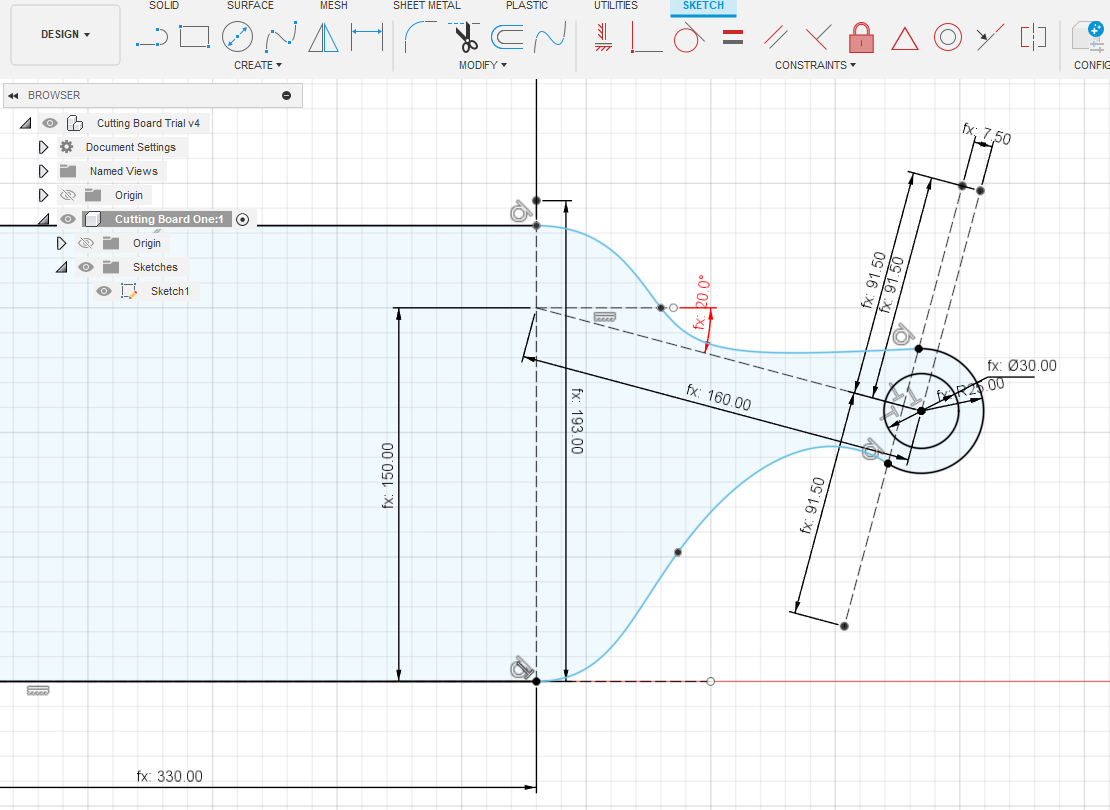
Task: Expand the Document Settings node
Action: pos(42,146)
